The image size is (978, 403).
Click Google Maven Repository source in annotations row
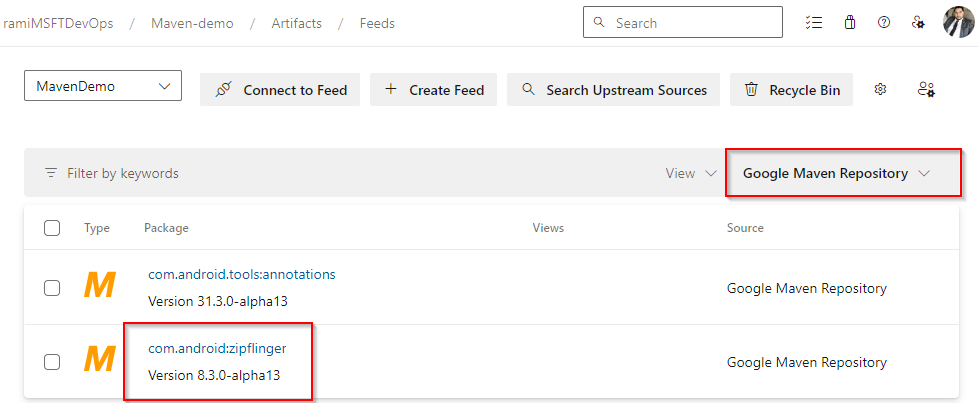point(806,289)
